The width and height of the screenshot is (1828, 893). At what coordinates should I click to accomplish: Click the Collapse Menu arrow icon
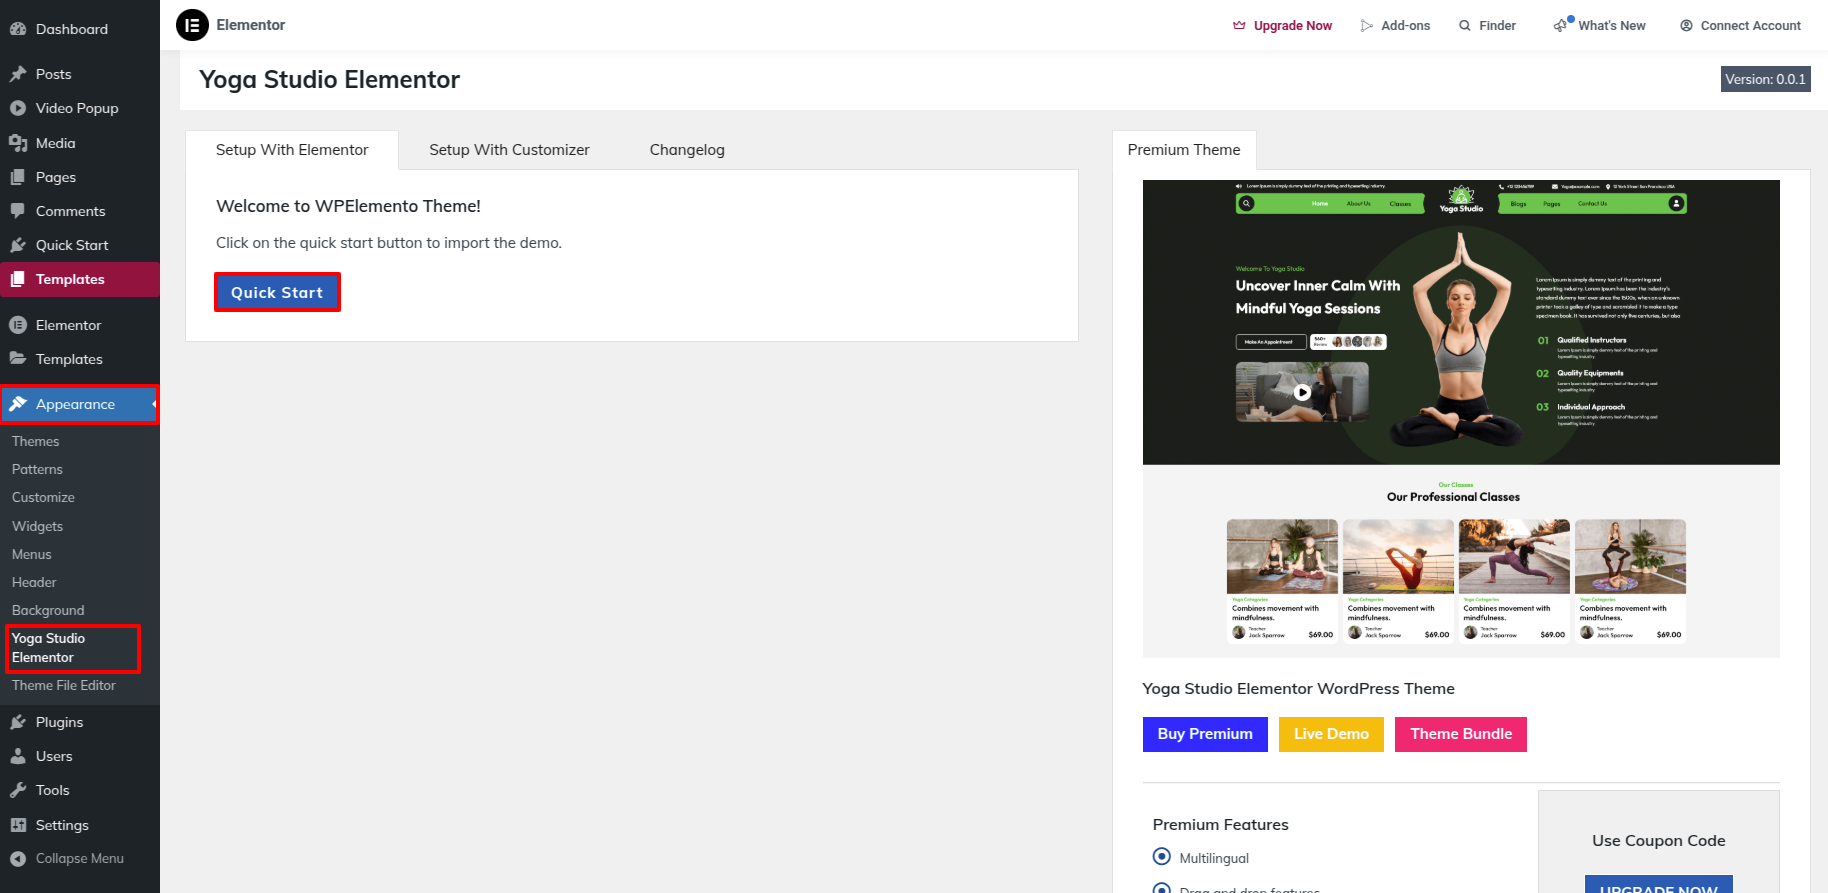pos(18,859)
